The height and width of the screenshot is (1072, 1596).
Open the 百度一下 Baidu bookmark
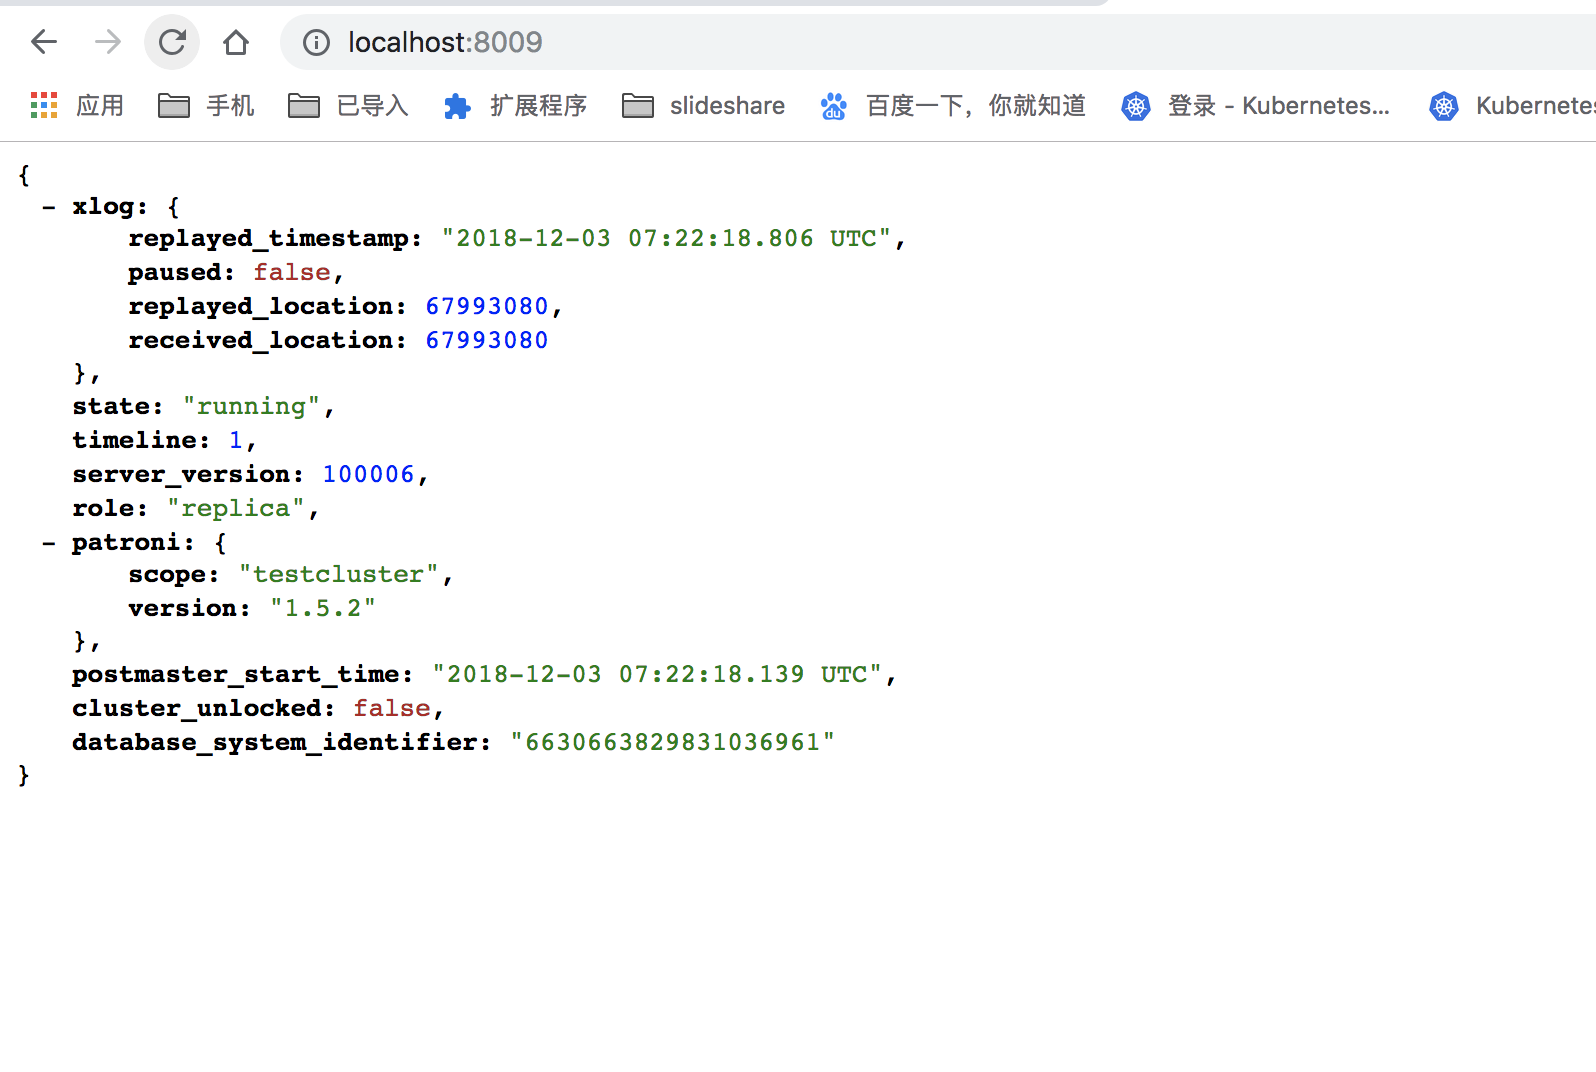coord(953,105)
